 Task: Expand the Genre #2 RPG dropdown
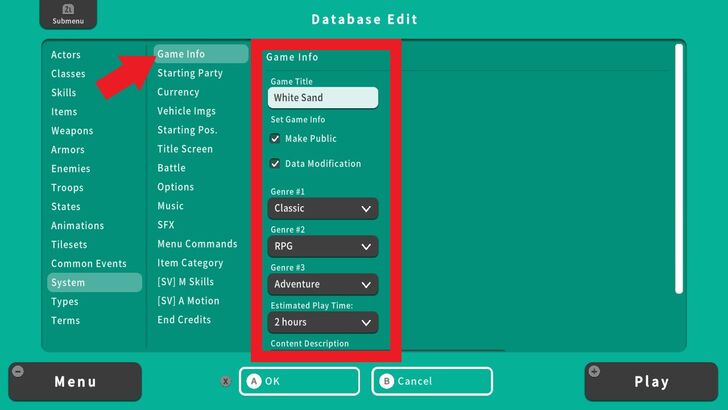tap(323, 247)
